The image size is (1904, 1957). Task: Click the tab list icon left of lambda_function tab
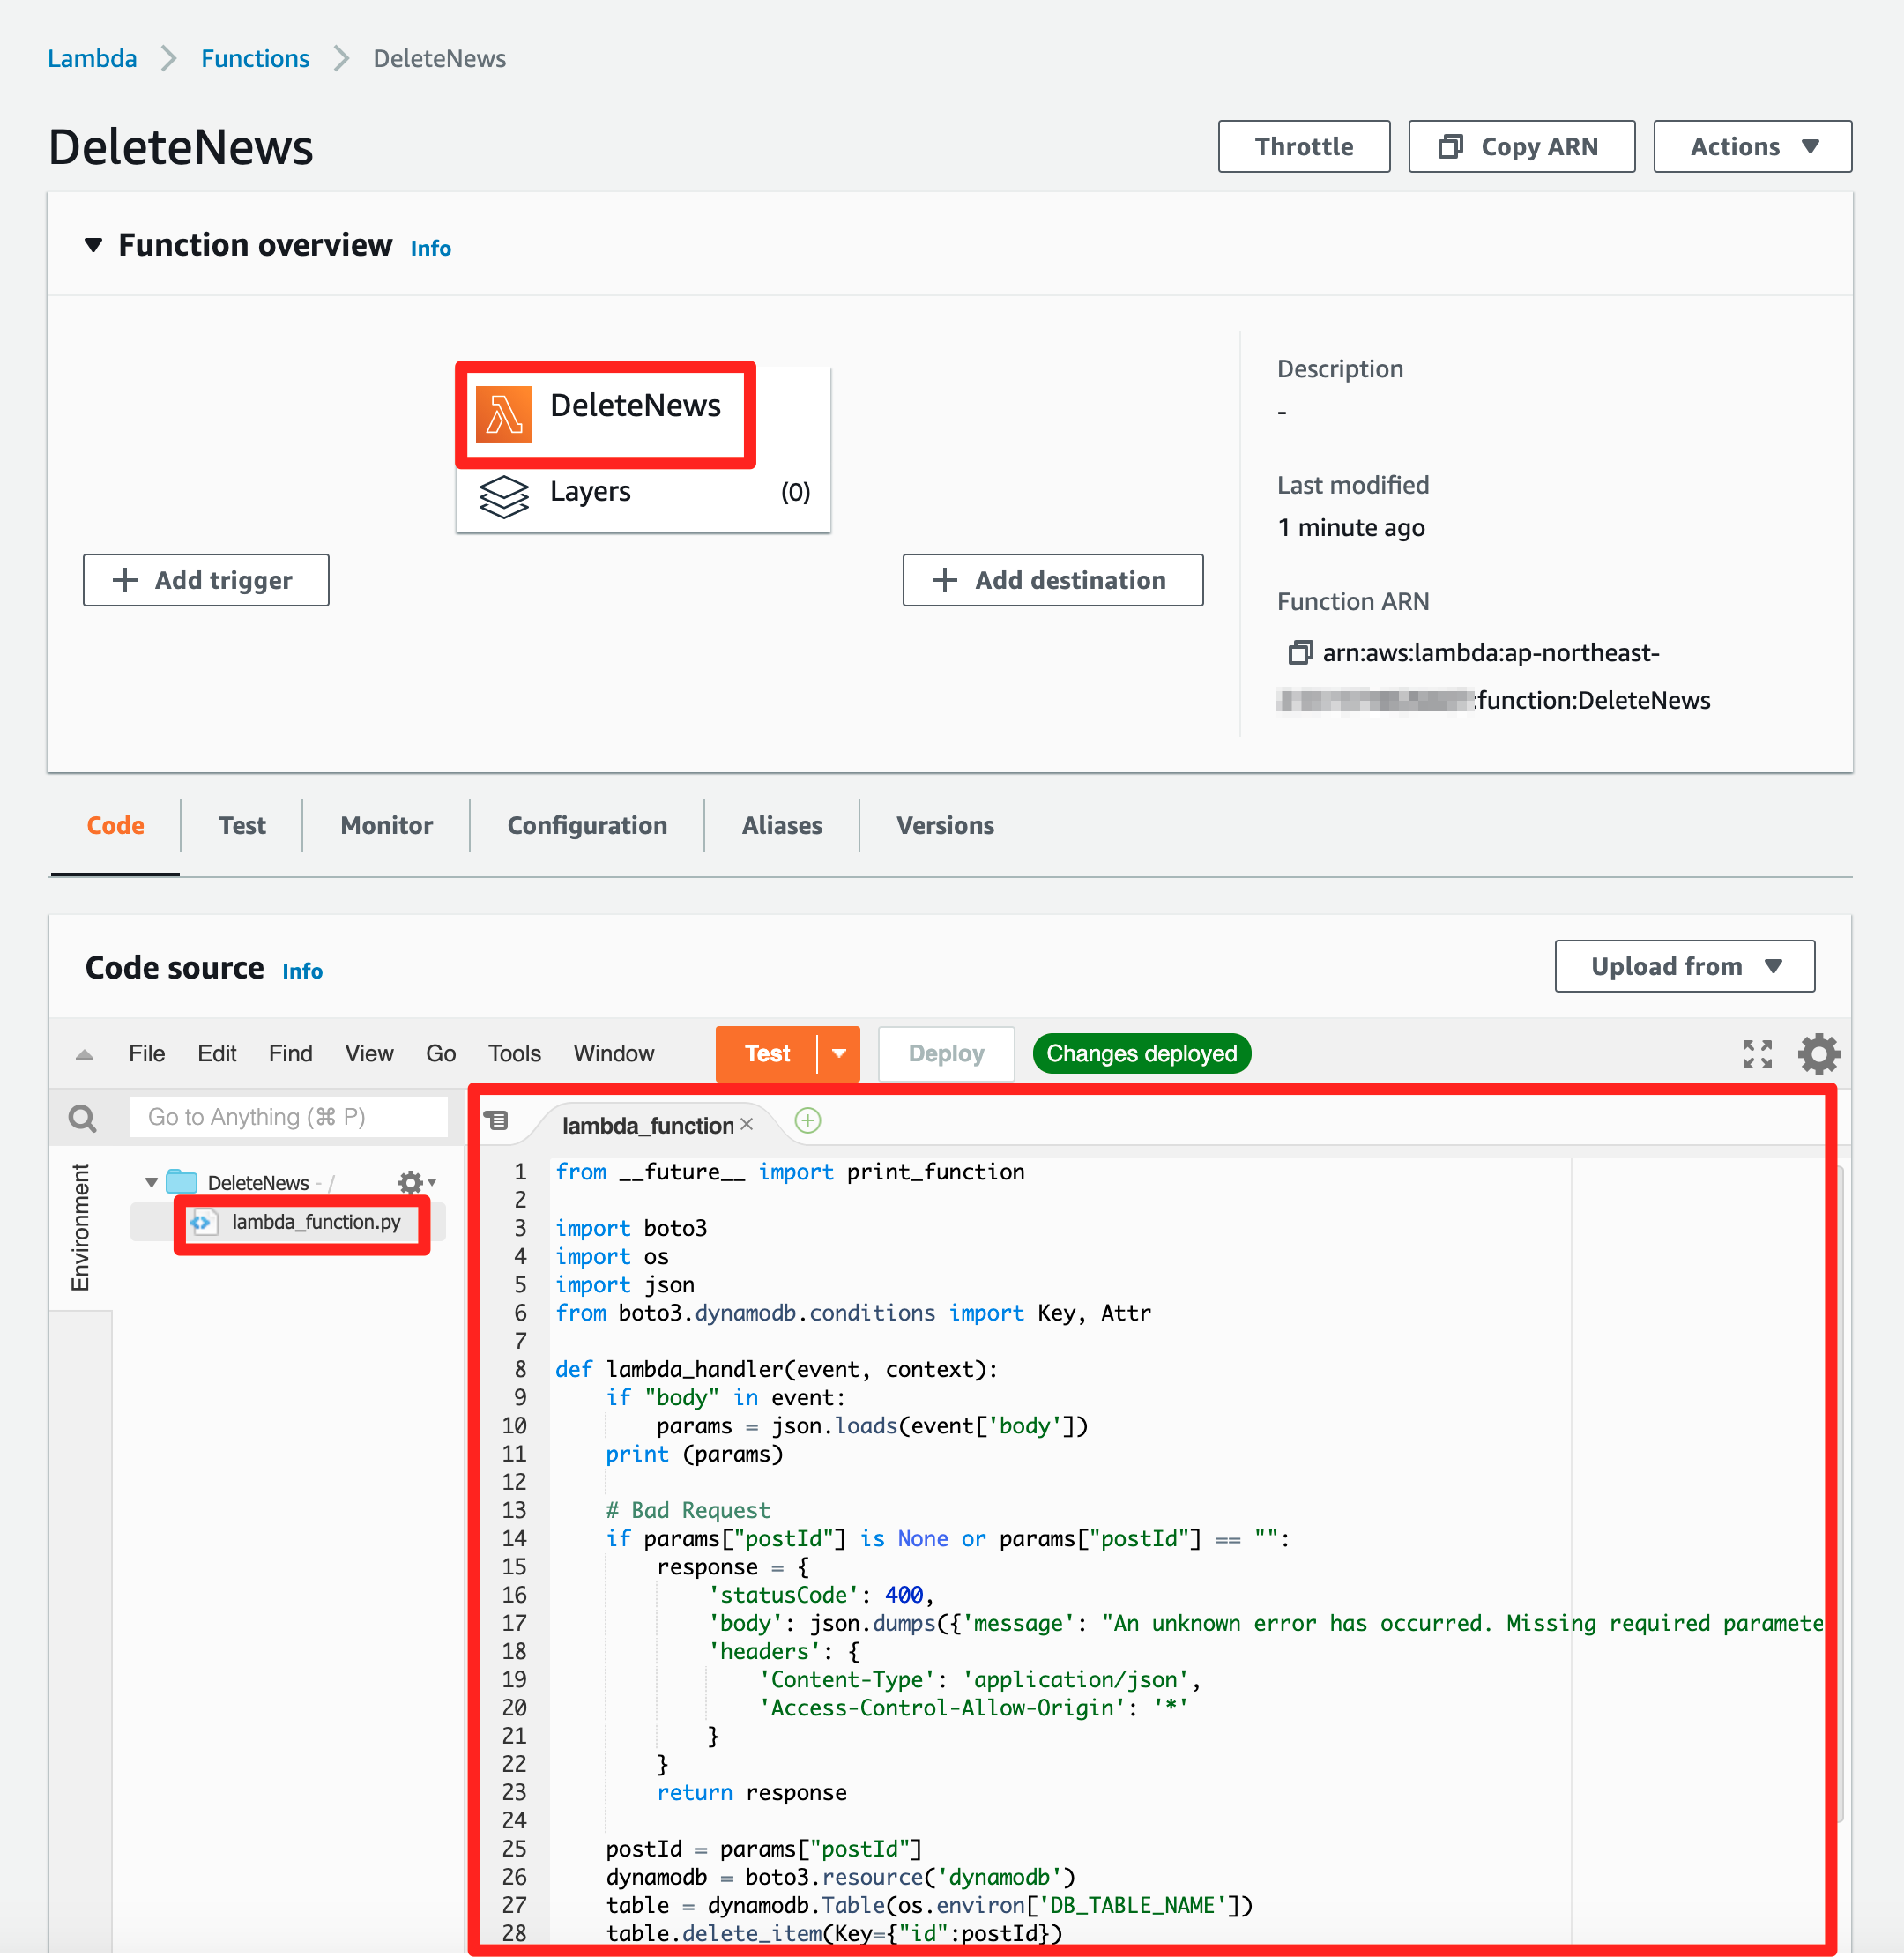[x=496, y=1120]
